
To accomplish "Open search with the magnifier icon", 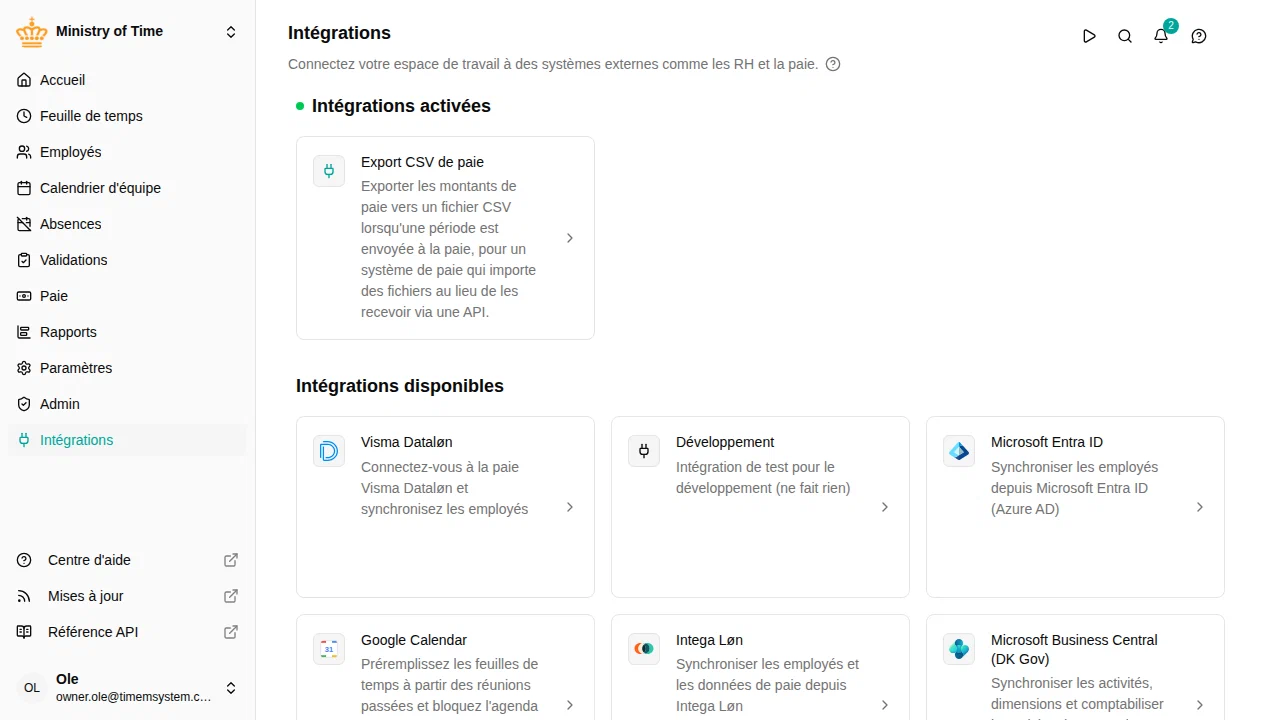I will pos(1125,36).
